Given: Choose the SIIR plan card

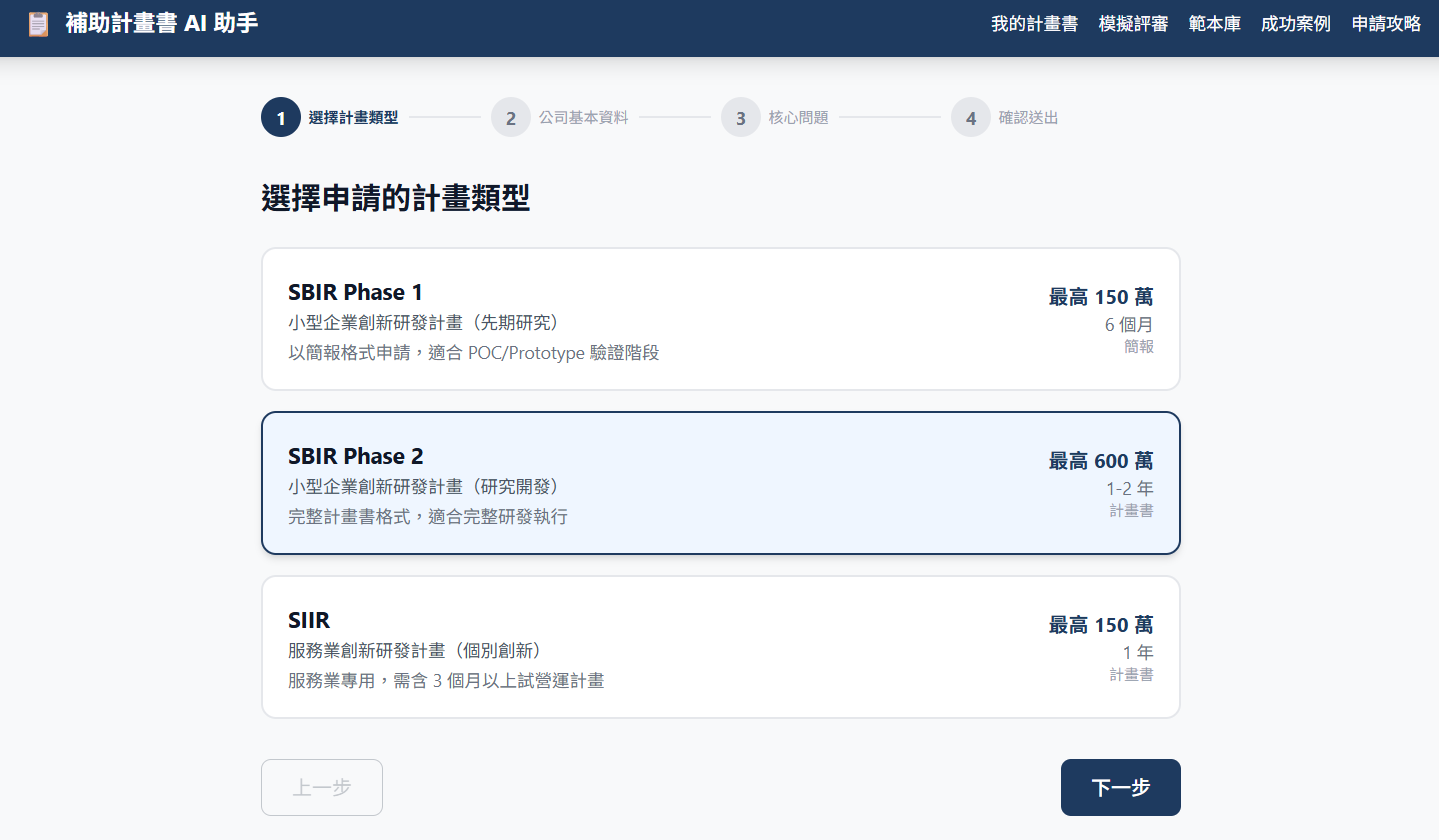Looking at the screenshot, I should [x=720, y=647].
